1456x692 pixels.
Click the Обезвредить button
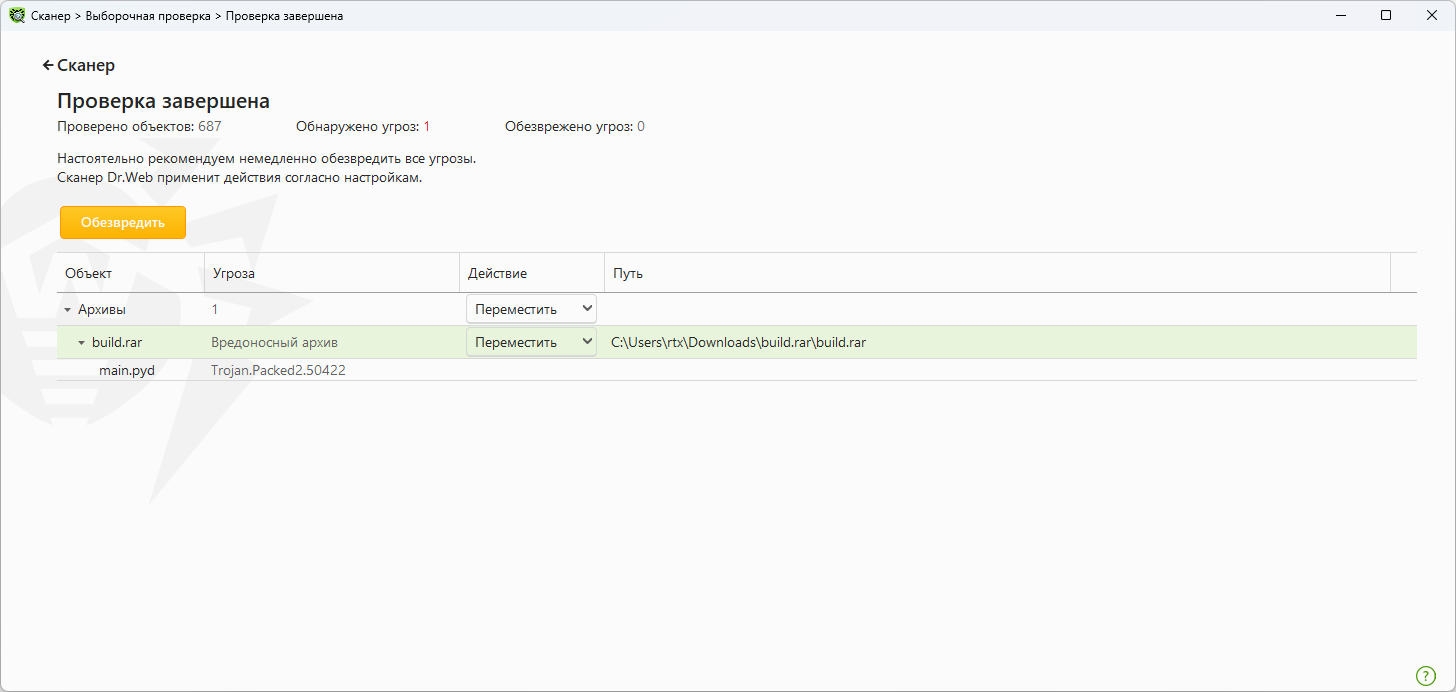[x=123, y=222]
